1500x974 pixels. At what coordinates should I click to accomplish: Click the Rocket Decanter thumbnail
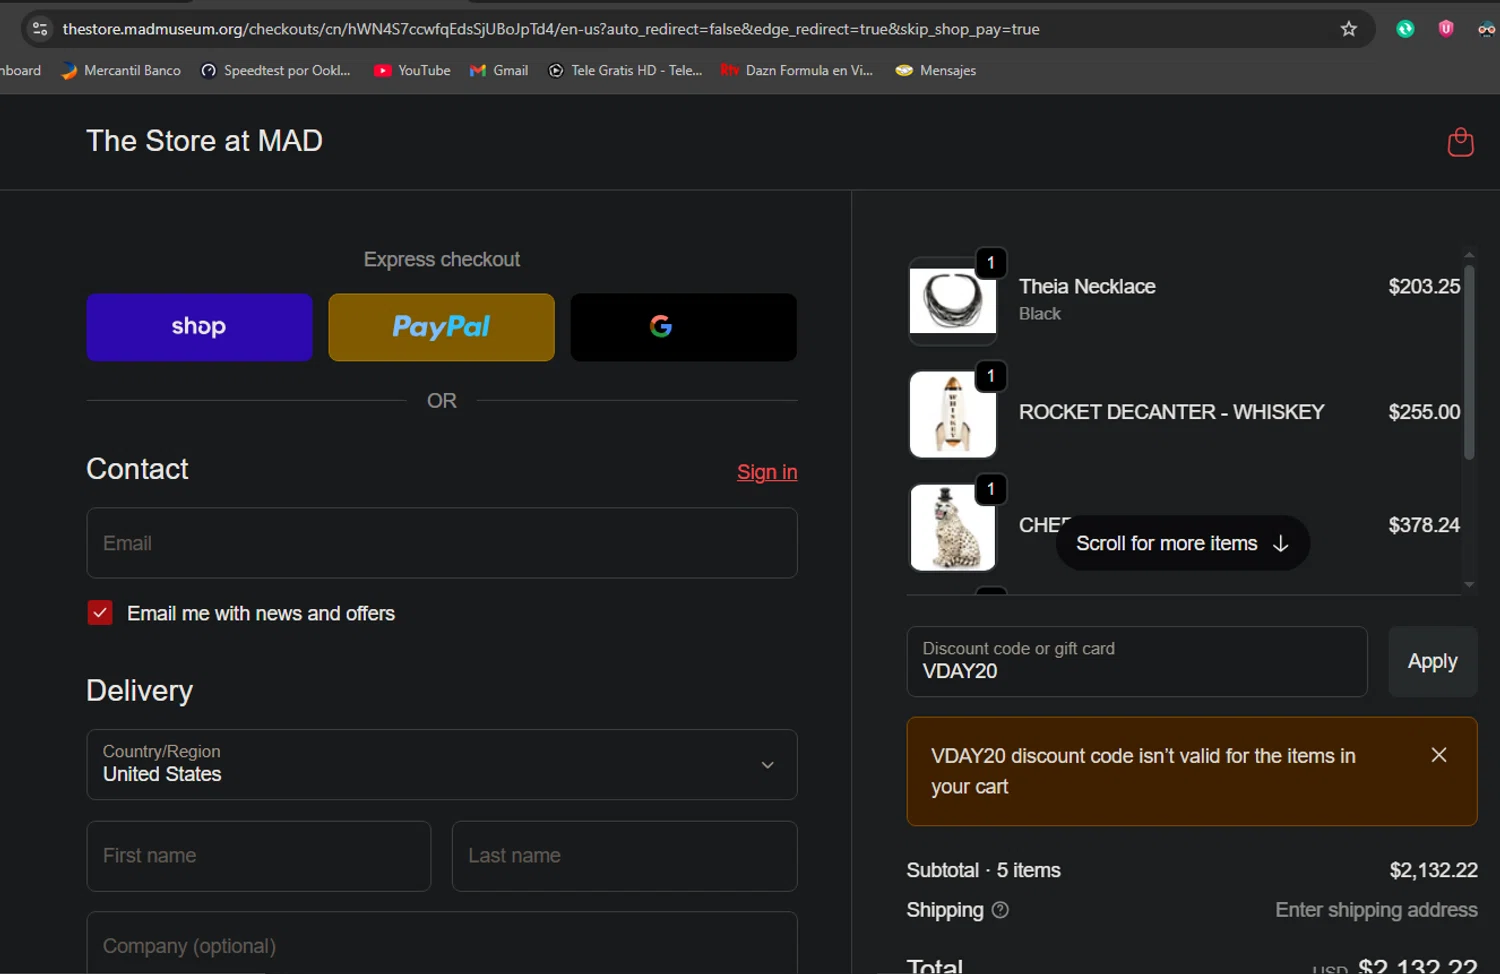953,414
